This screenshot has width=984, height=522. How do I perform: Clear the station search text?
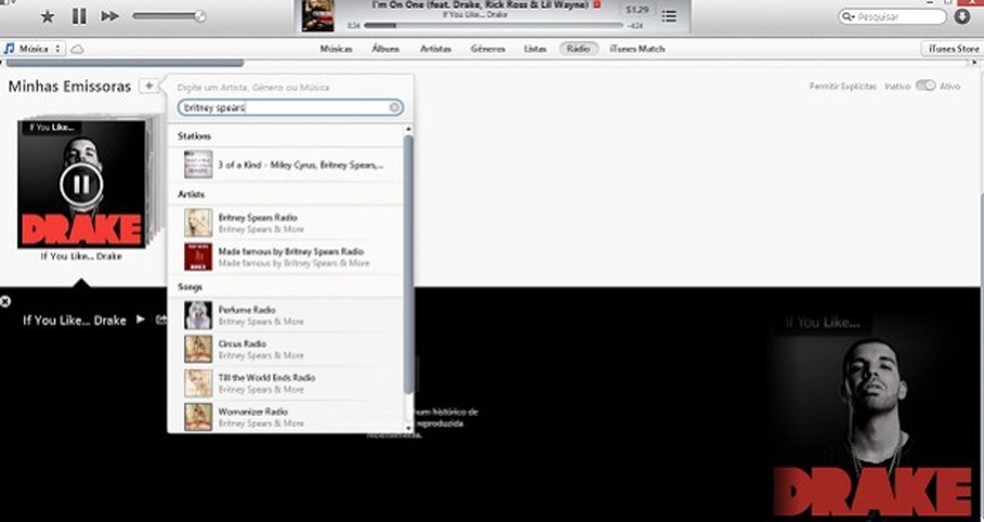point(394,108)
